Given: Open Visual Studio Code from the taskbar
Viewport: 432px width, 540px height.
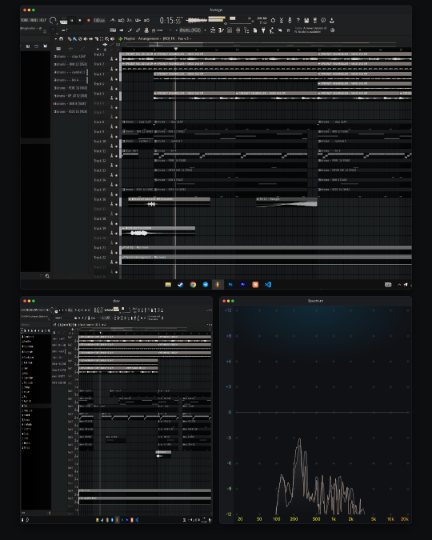Looking at the screenshot, I should (268, 284).
